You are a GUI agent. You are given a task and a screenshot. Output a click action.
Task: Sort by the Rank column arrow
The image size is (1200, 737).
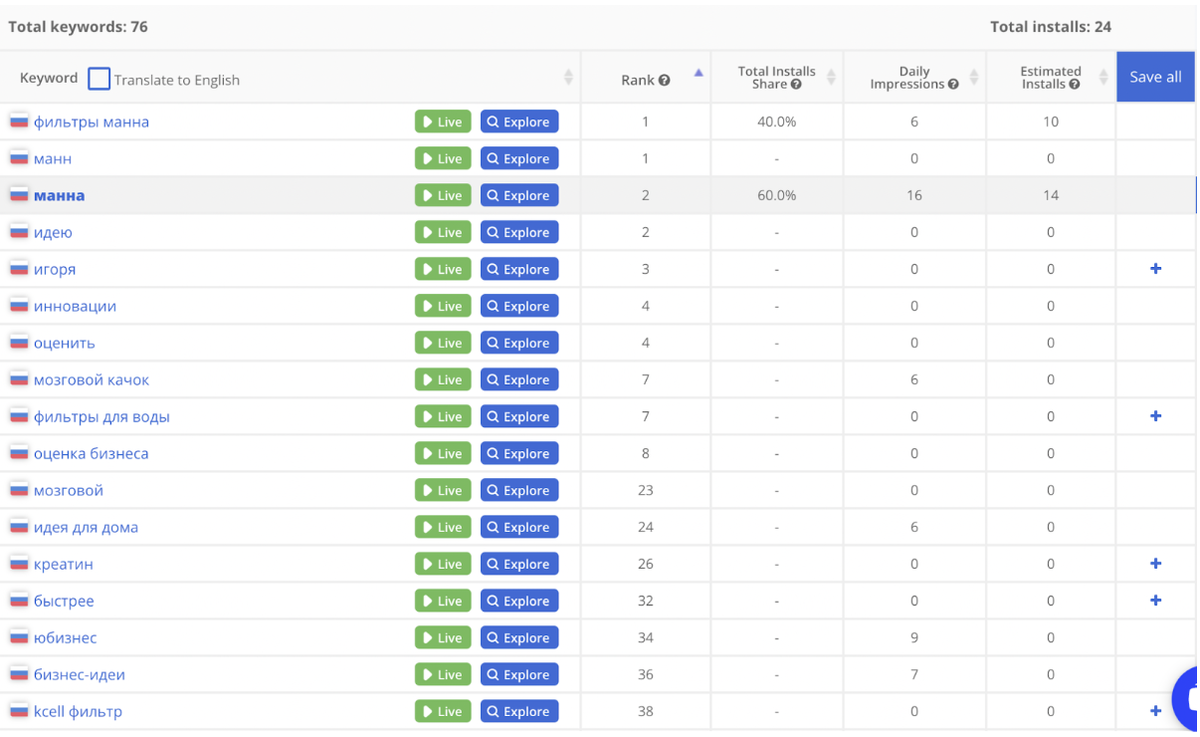698,73
